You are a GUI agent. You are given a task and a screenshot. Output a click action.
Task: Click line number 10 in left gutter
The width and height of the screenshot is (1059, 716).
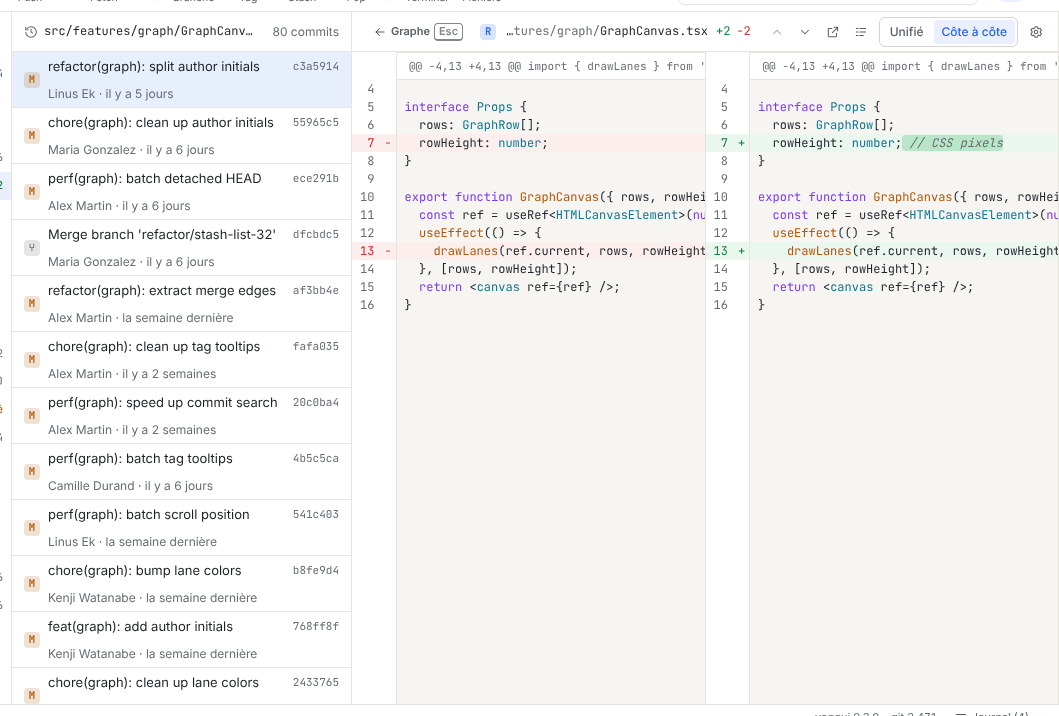pyautogui.click(x=367, y=197)
